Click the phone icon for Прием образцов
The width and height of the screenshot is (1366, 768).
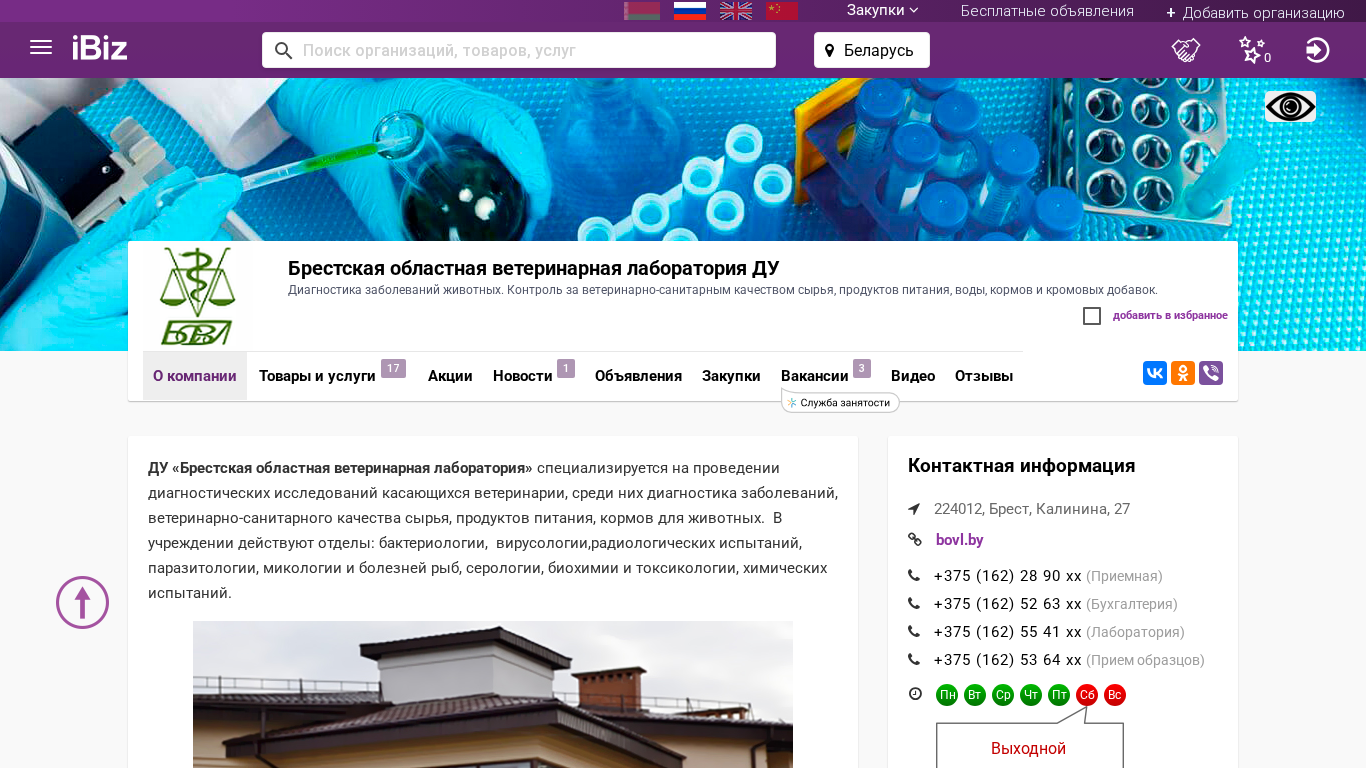(x=914, y=660)
